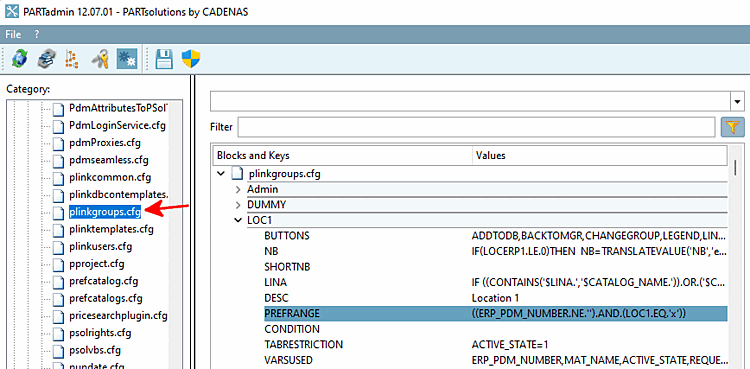Open the top combo box dropdown arrow
This screenshot has height=369, width=750.
[738, 101]
